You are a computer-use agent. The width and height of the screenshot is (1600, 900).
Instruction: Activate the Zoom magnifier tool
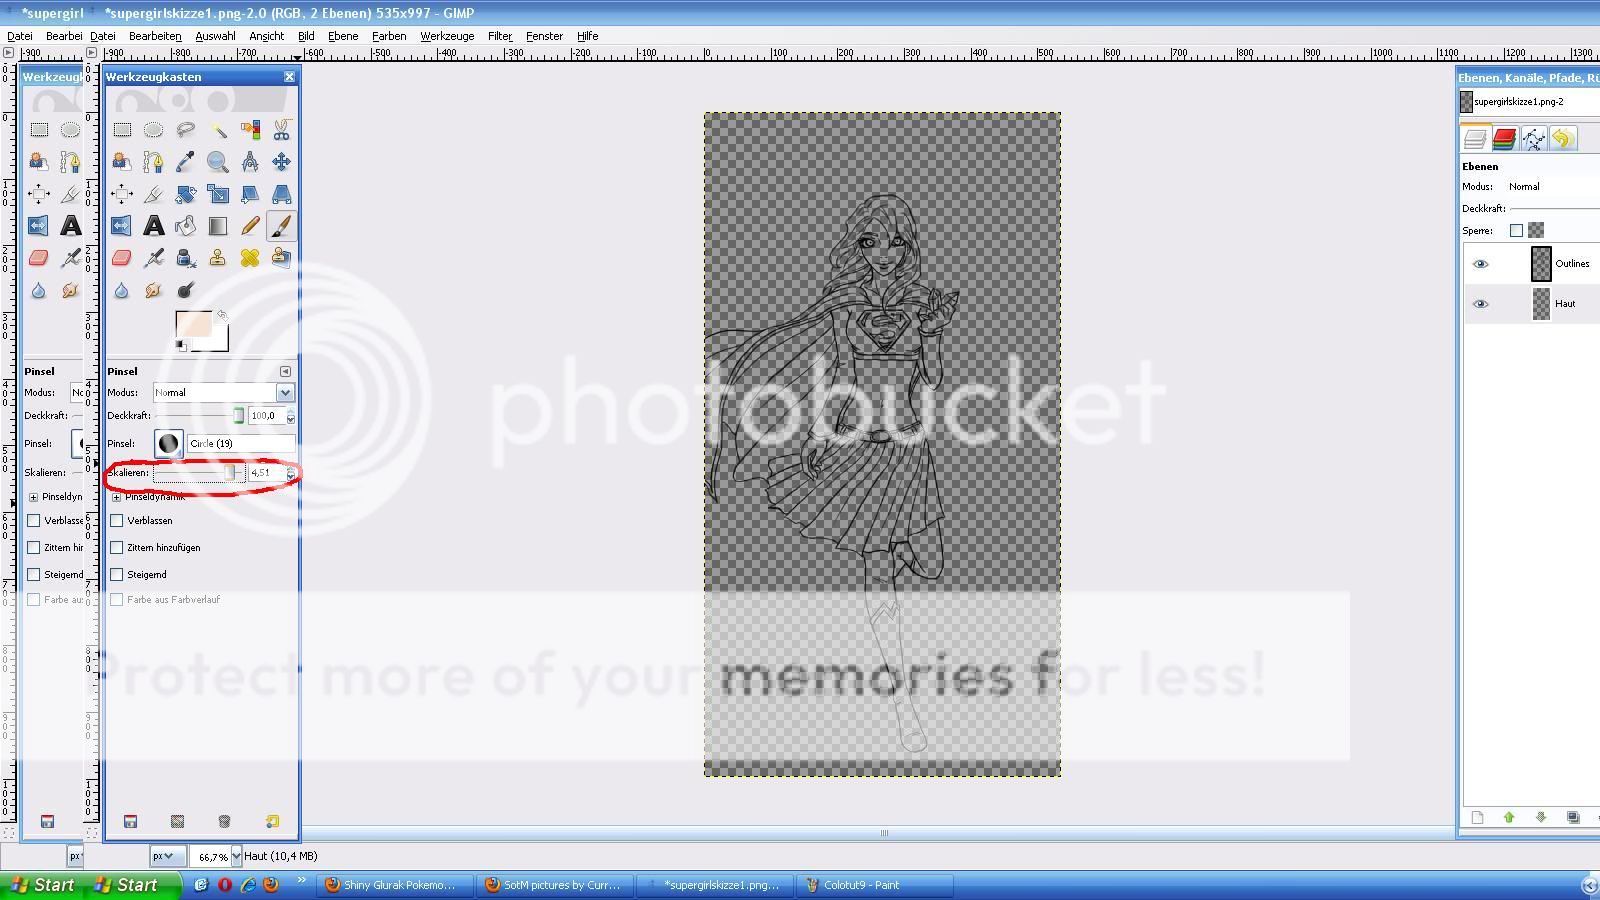point(218,162)
